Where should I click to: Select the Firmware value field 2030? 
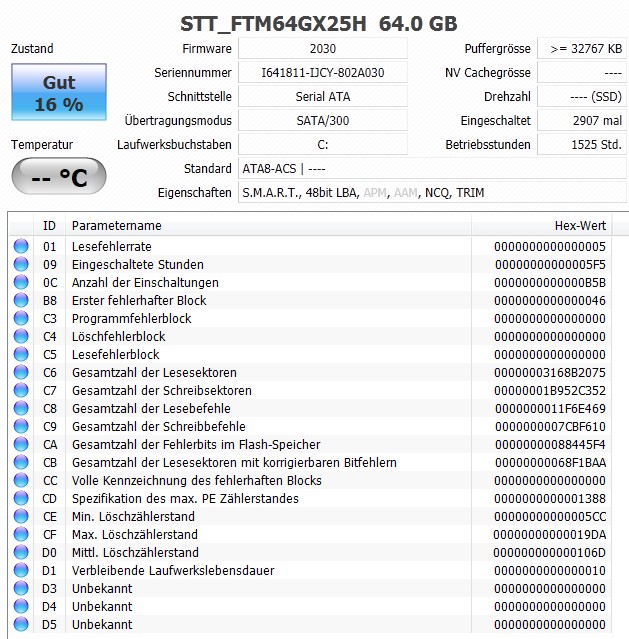tap(322, 48)
